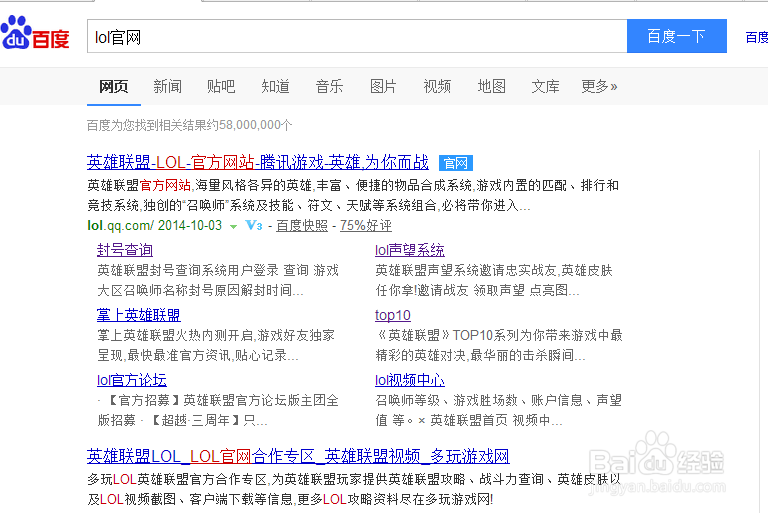Open the 封号查询 sublink

(125, 250)
